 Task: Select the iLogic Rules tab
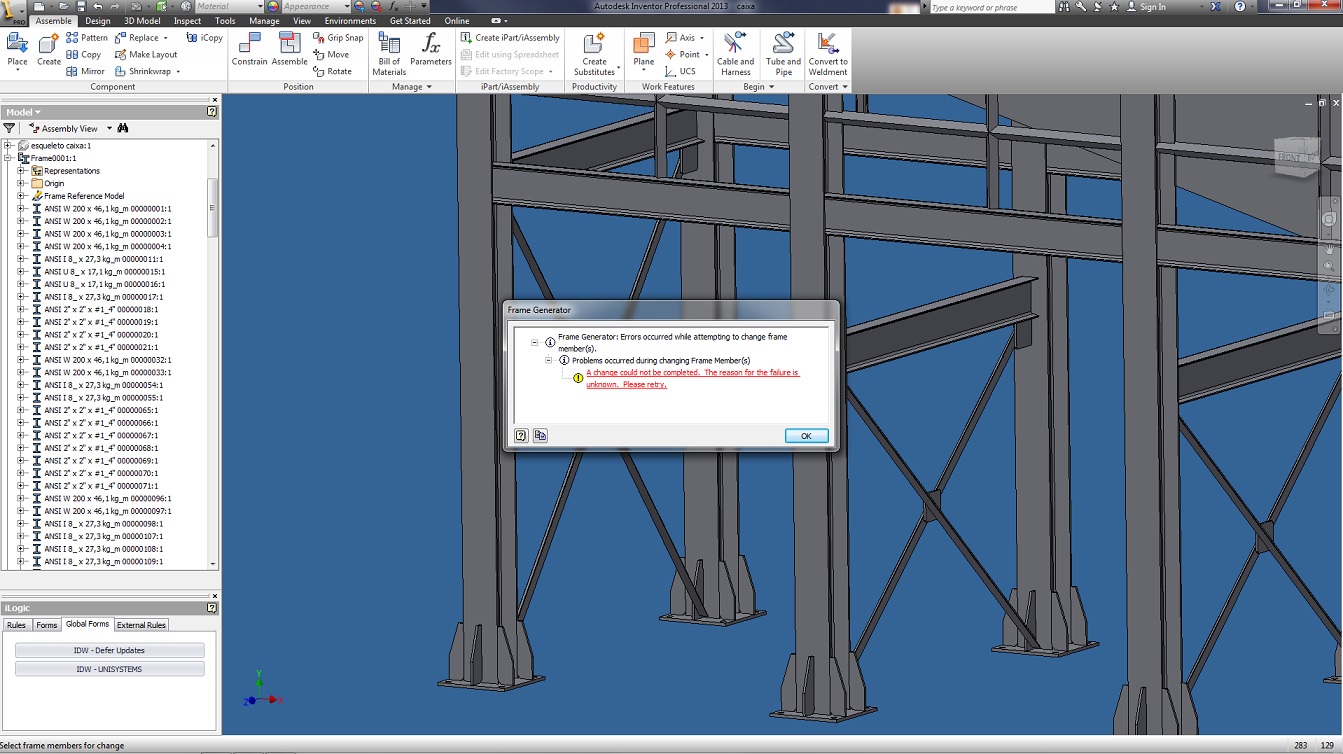coord(17,625)
